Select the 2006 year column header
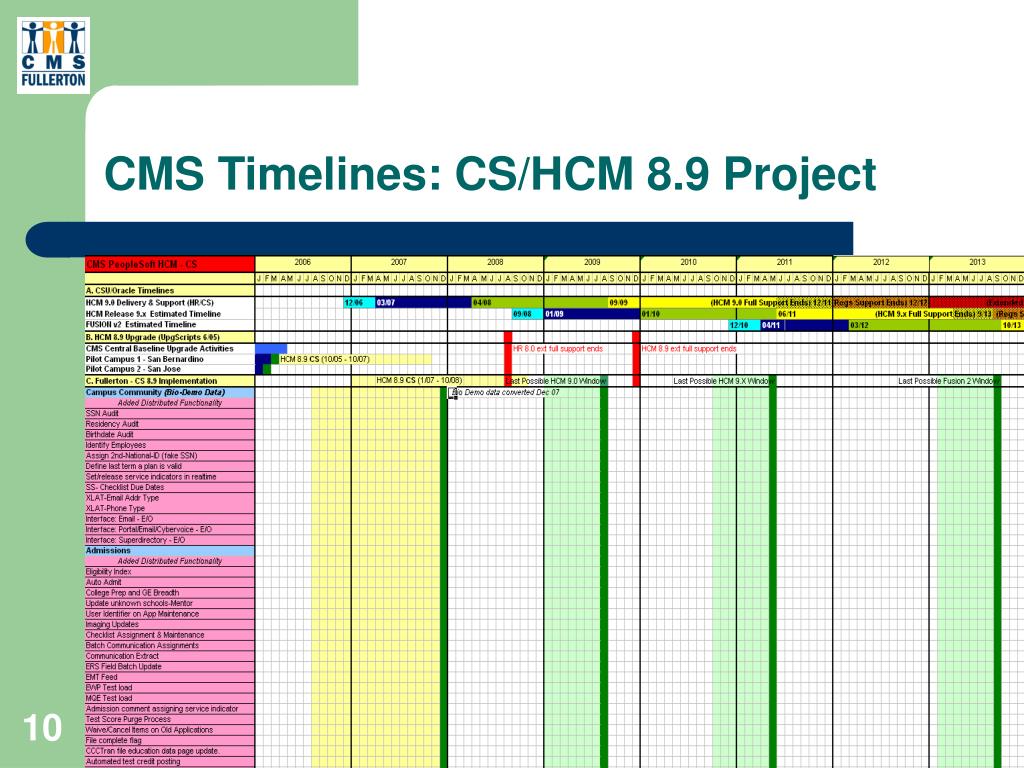 click(302, 263)
